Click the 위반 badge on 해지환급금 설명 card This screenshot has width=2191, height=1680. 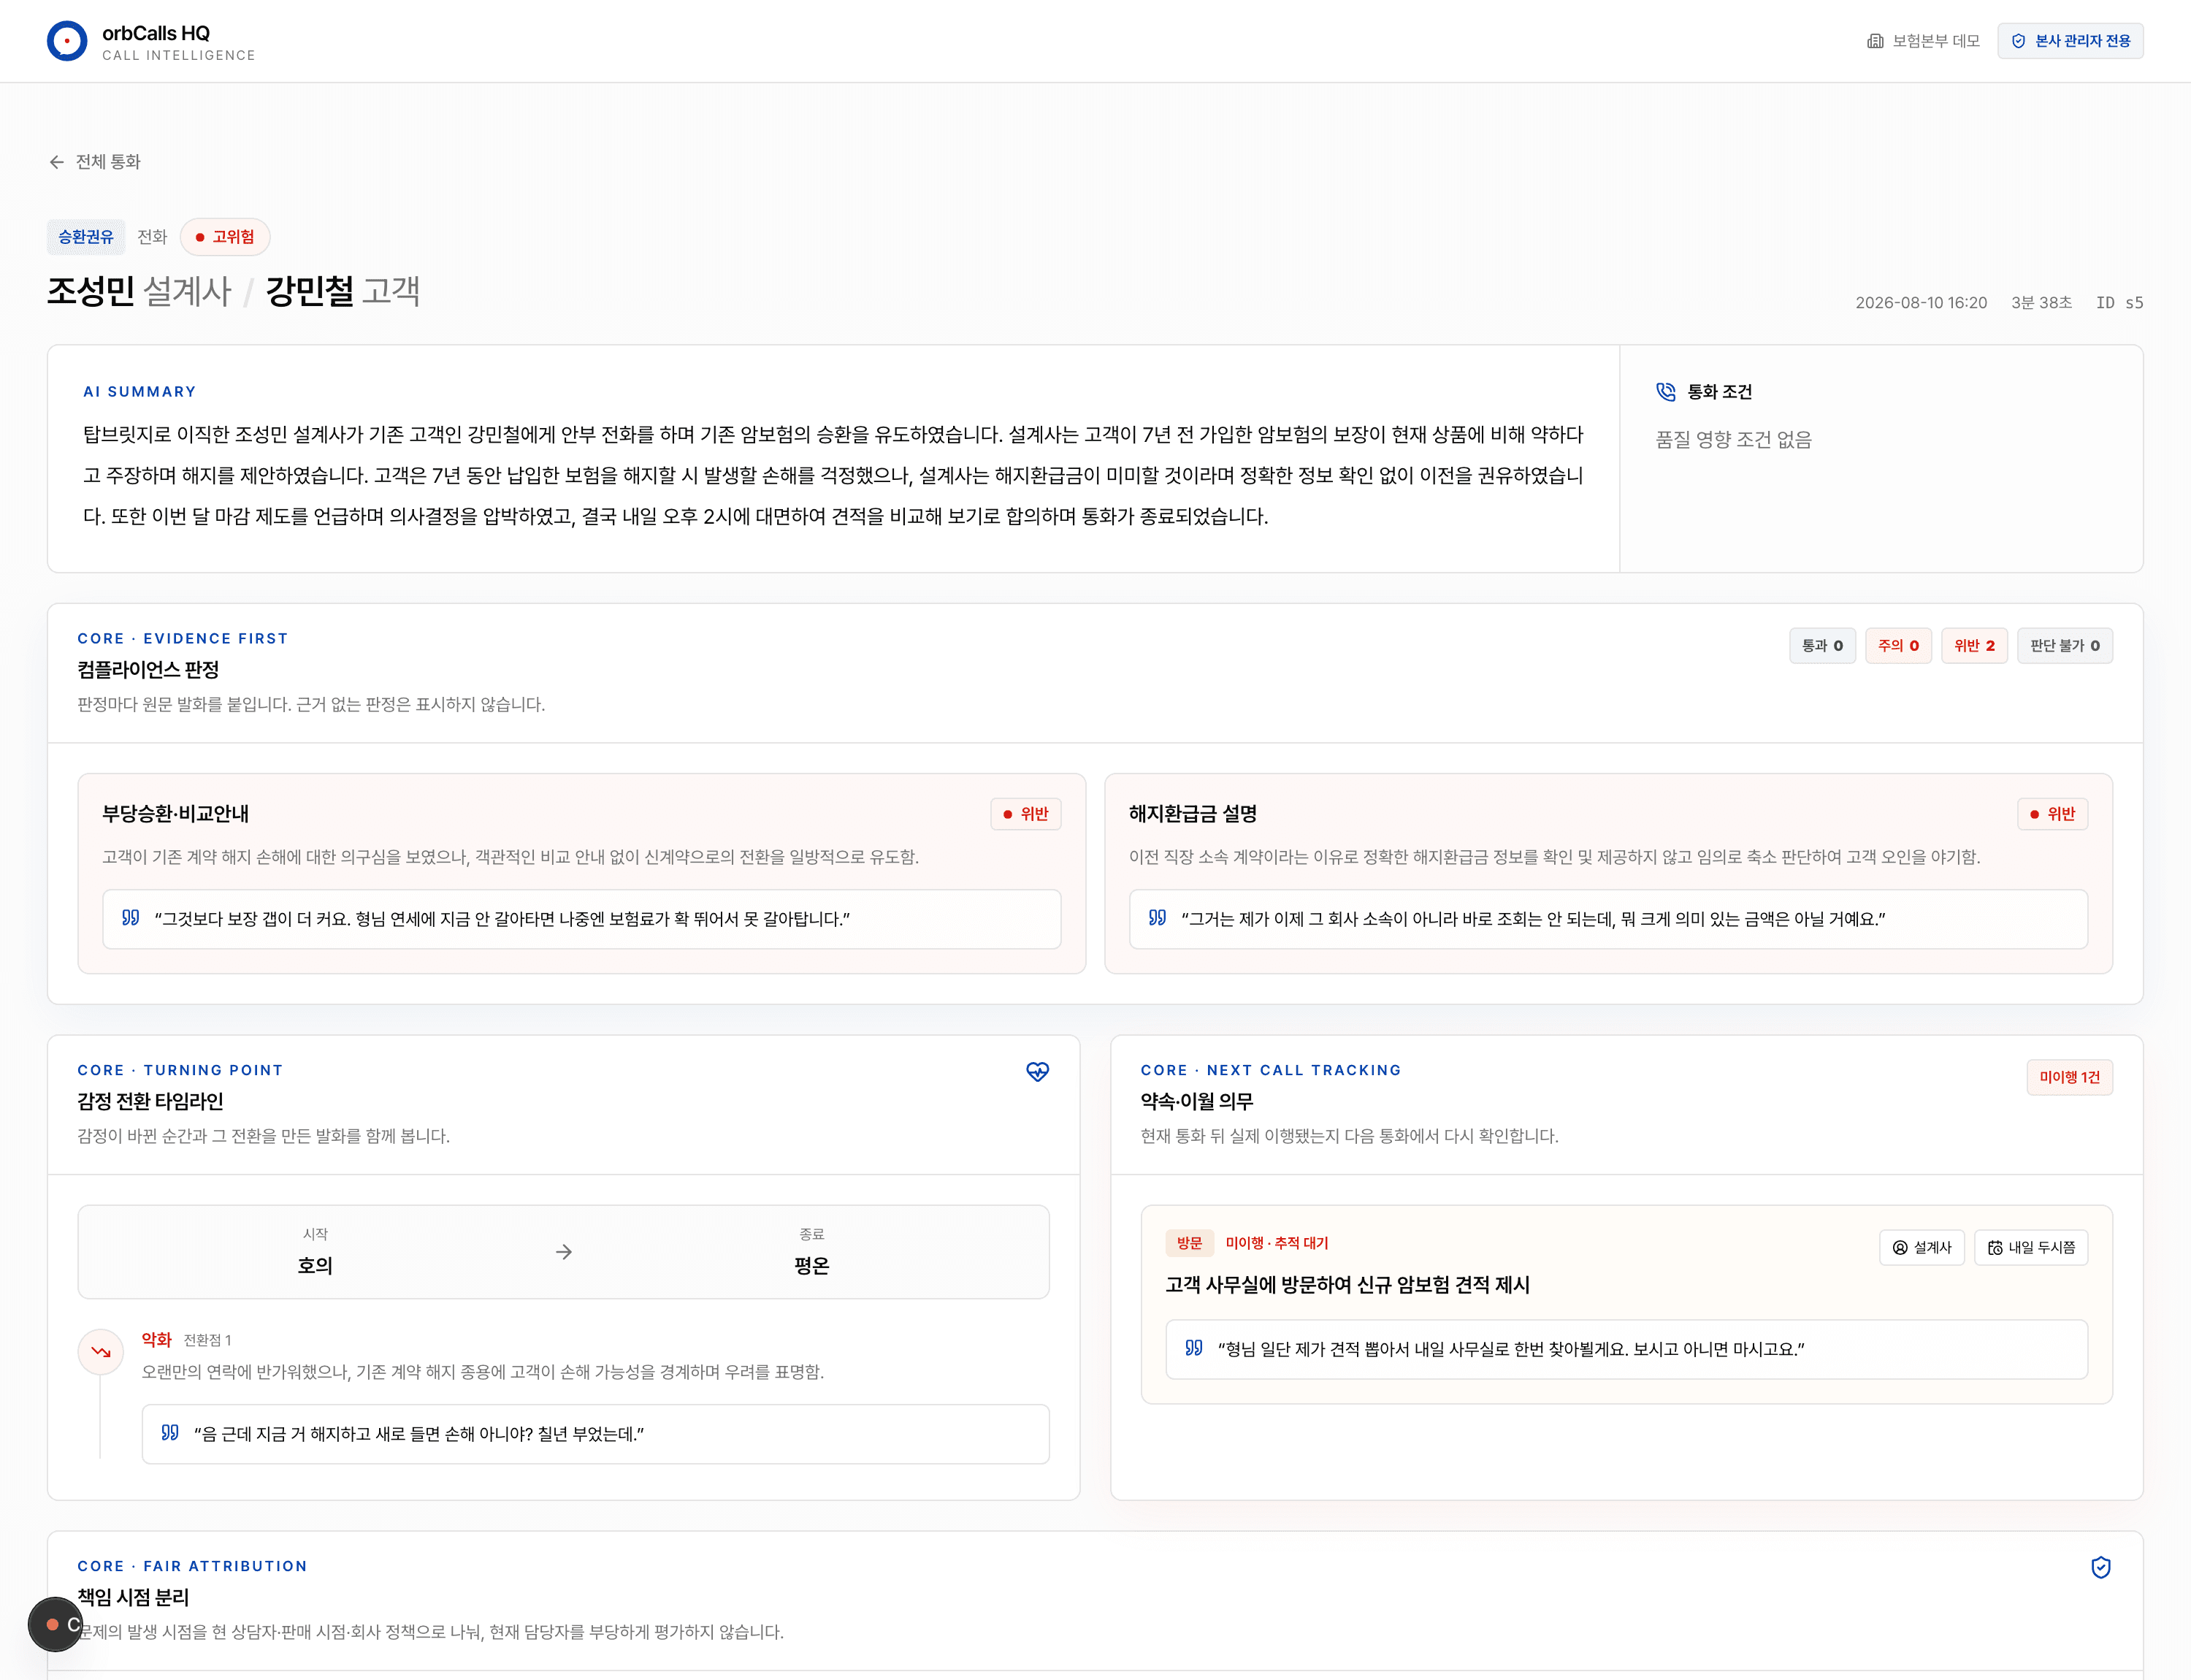(2052, 814)
